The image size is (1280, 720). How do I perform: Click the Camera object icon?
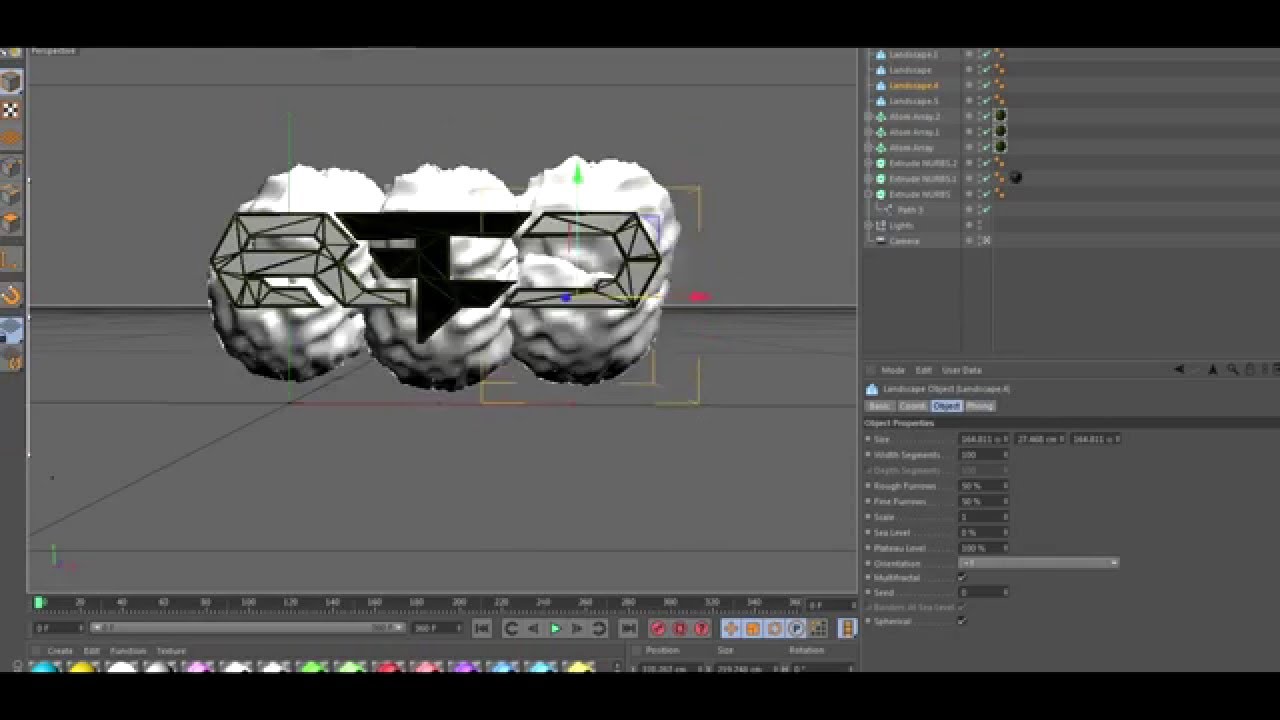click(x=881, y=241)
